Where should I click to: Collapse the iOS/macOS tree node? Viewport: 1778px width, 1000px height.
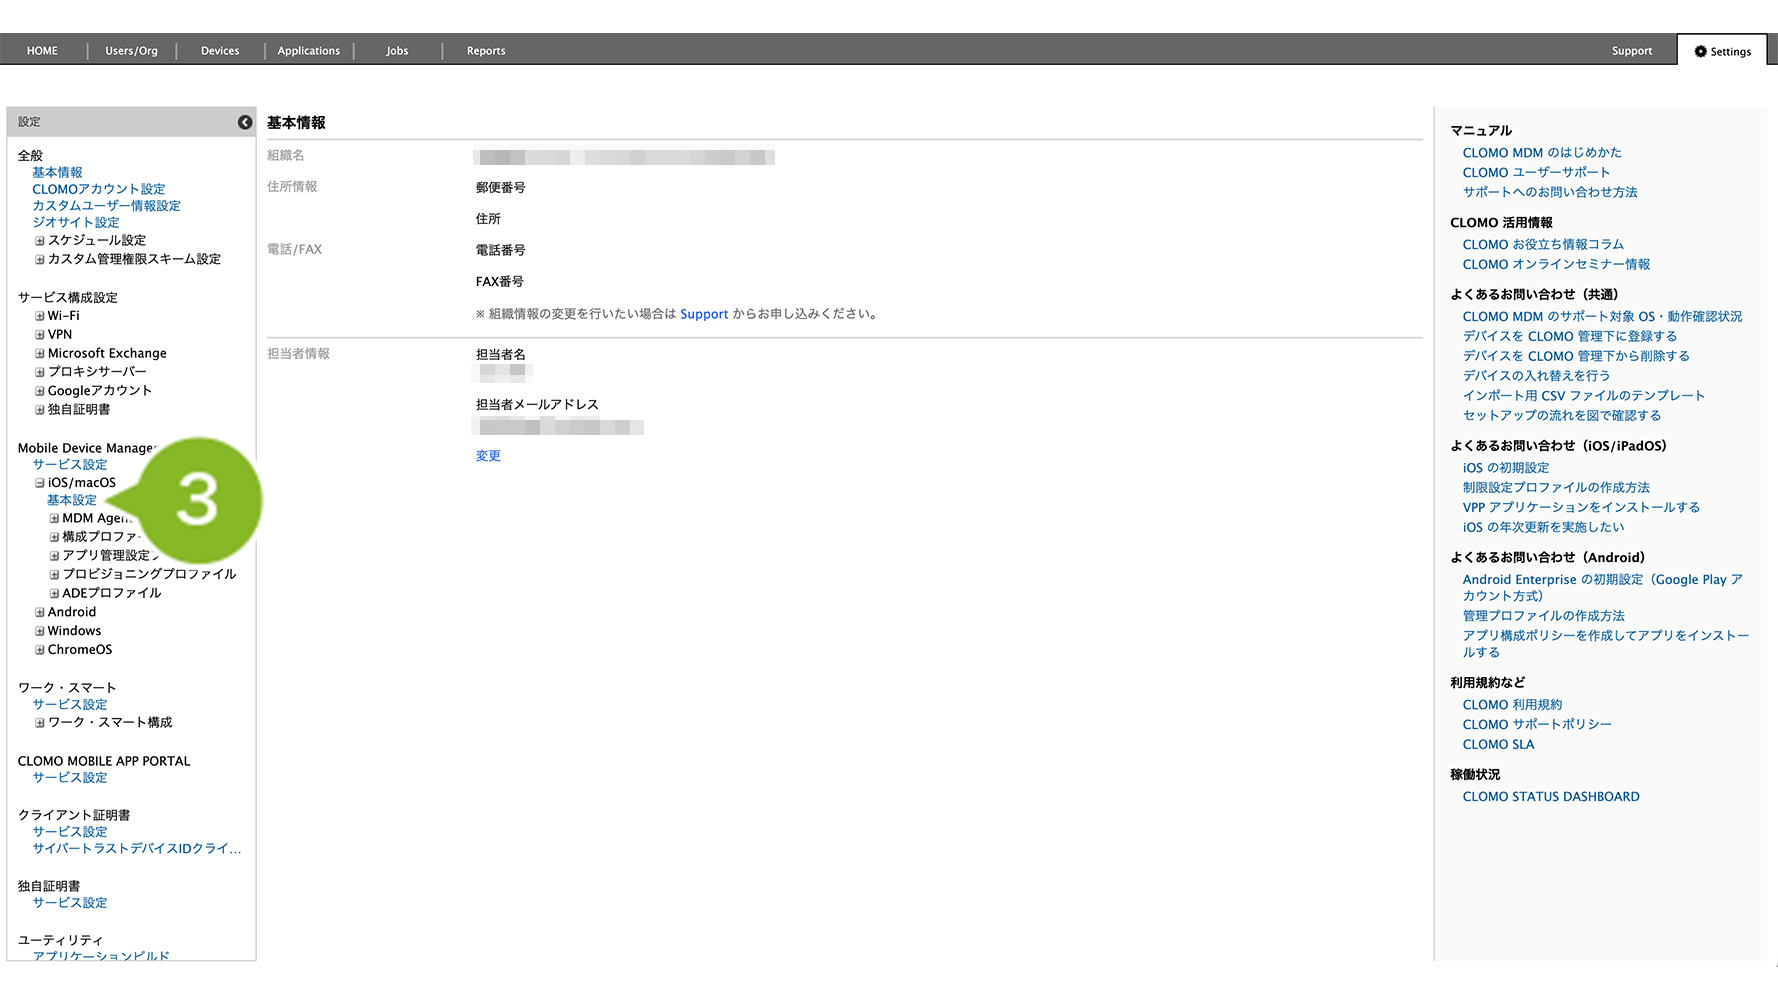tap(40, 483)
